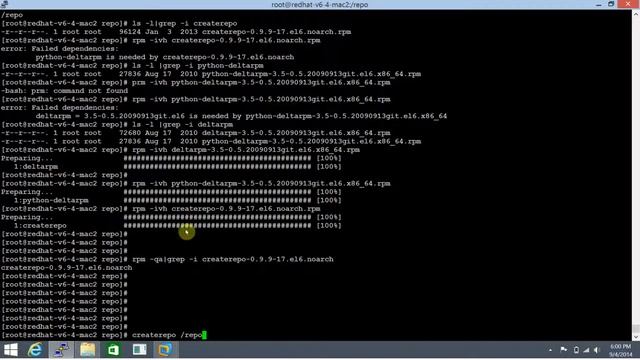Image resolution: width=640 pixels, height=360 pixels.
Task: Click the terminal scrollbar down arrow
Action: coord(636,337)
